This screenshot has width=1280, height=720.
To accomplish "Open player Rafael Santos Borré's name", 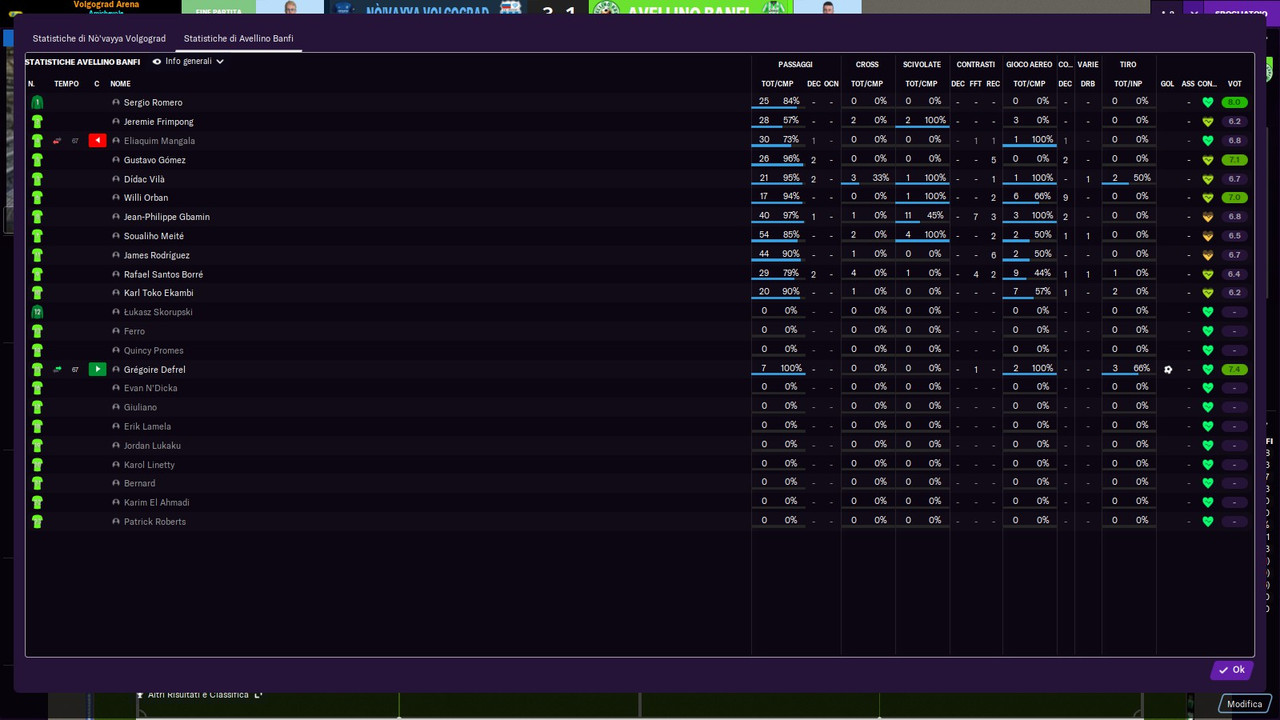I will (164, 274).
